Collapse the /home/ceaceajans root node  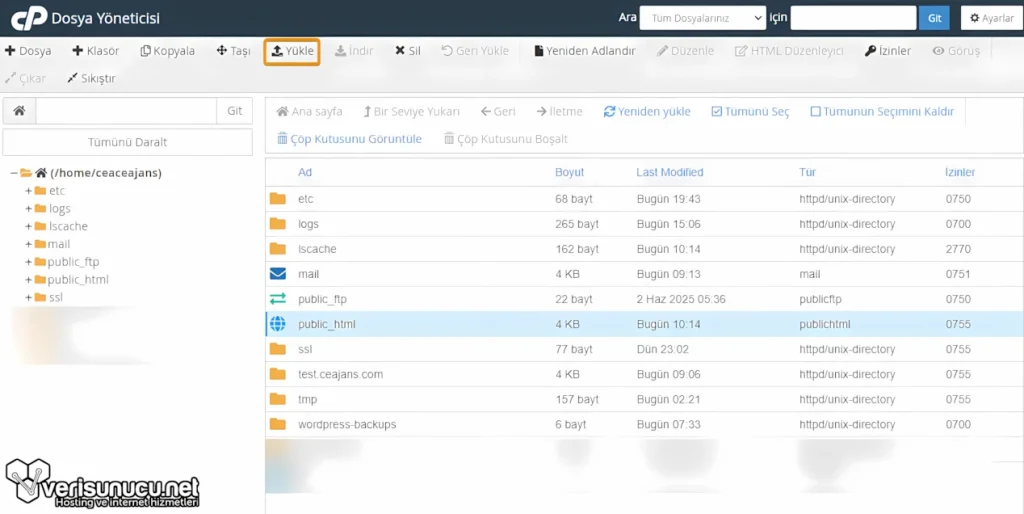pyautogui.click(x=14, y=173)
